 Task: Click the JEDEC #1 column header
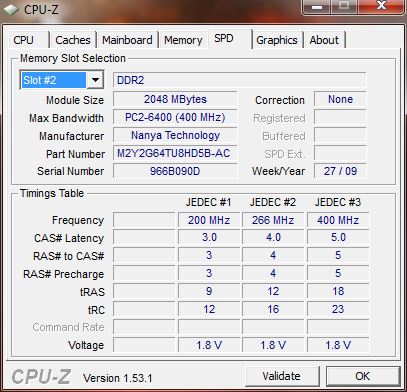(x=209, y=202)
